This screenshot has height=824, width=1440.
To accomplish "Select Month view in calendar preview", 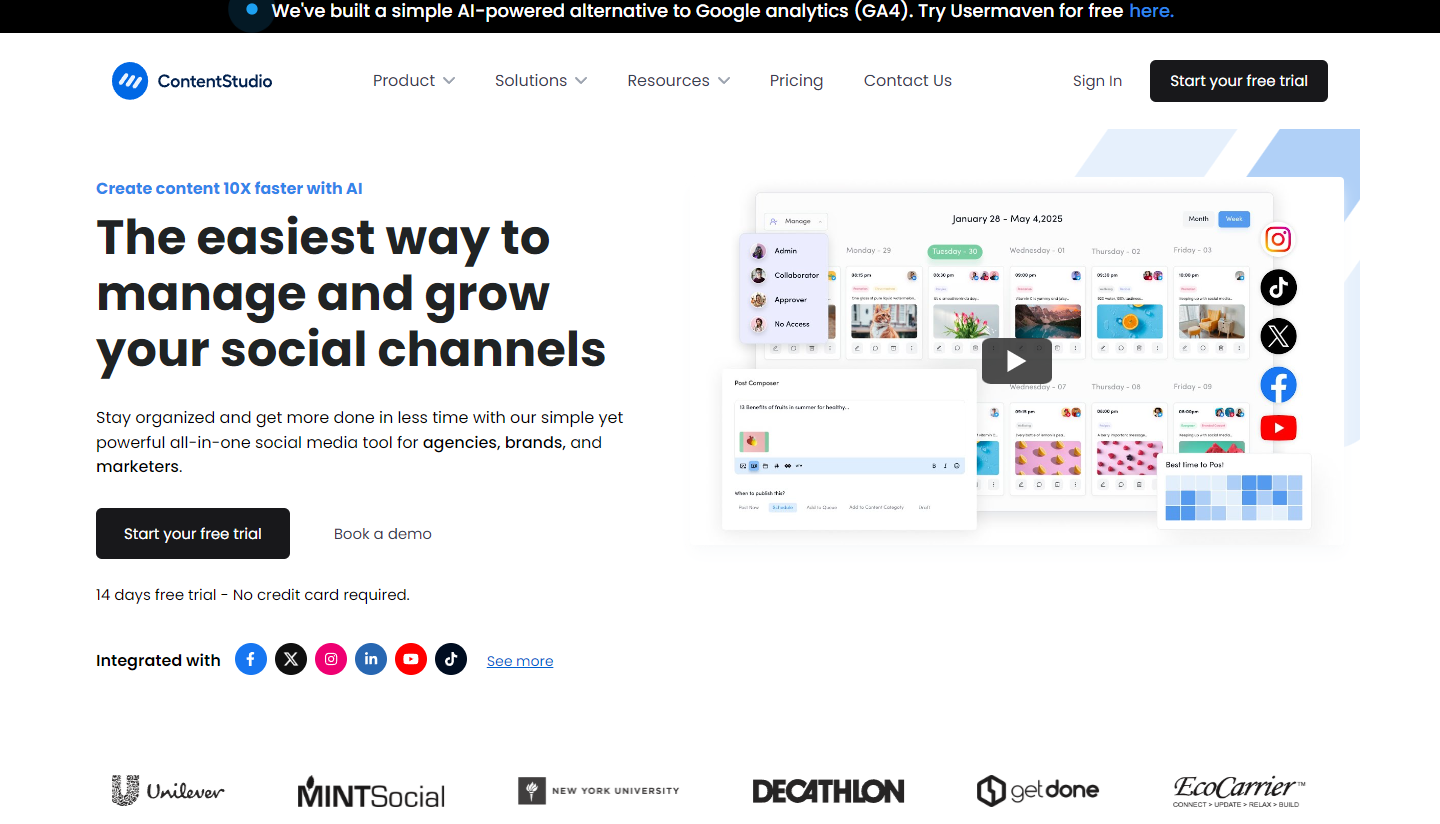I will click(x=1198, y=219).
